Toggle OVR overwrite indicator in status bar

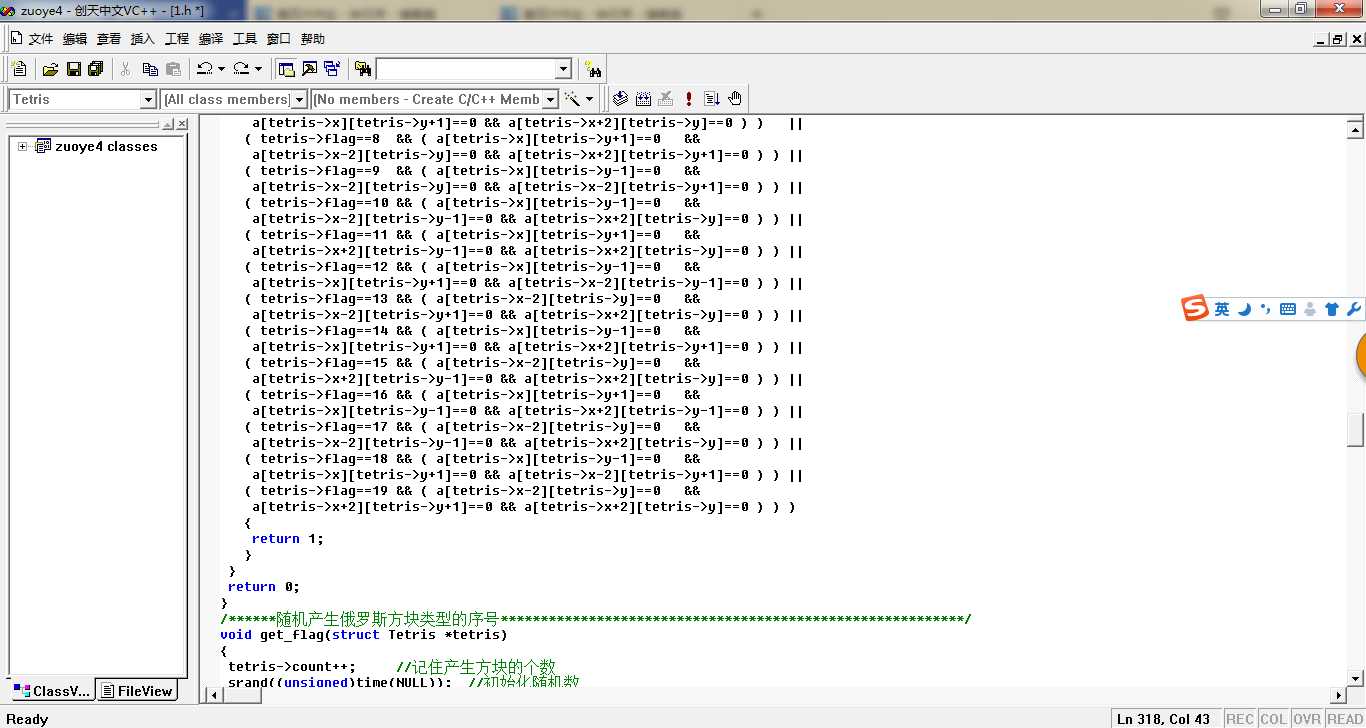point(1306,719)
